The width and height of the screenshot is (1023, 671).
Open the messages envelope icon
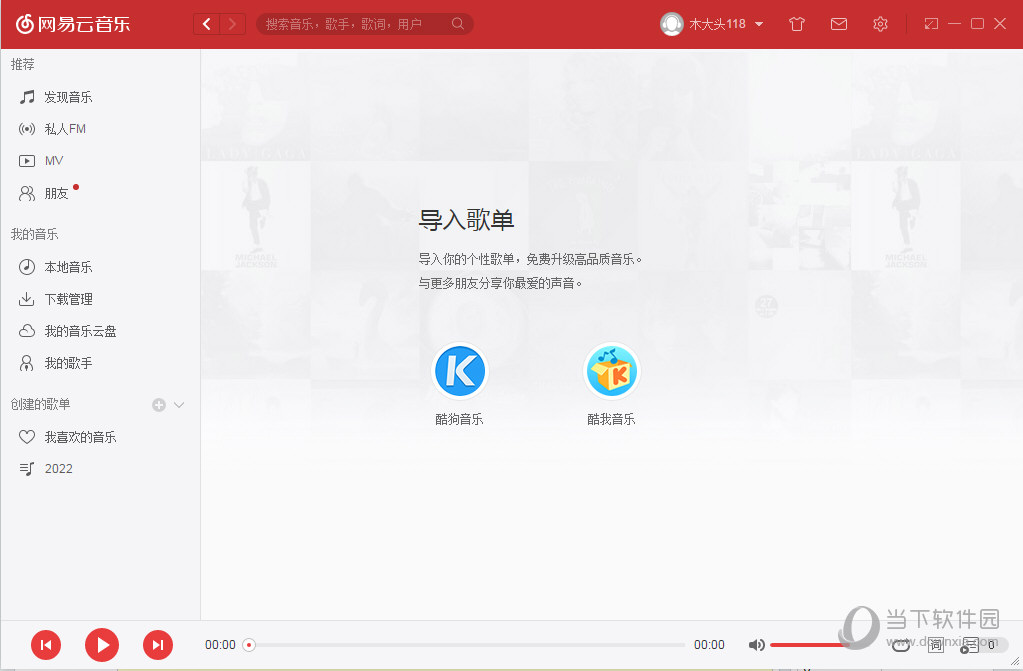[839, 23]
